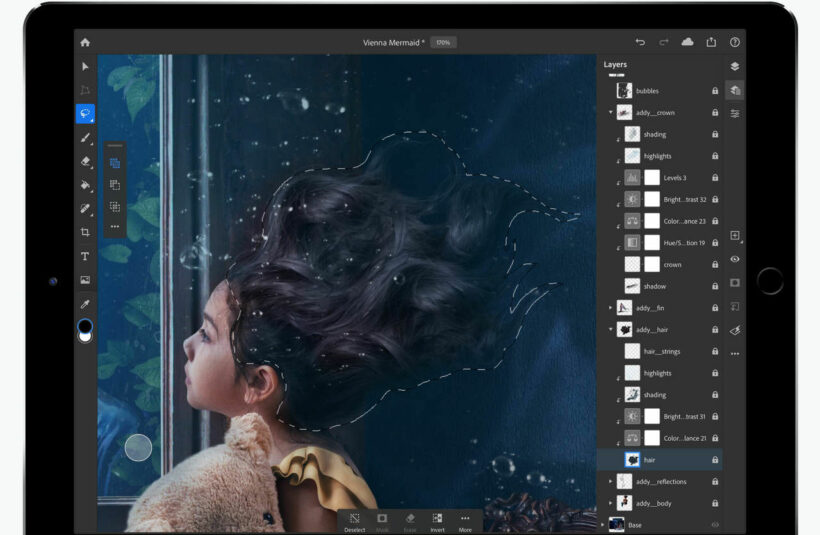Toggle lock on shadow layer
Viewport: 820px width, 535px height.
[x=715, y=286]
